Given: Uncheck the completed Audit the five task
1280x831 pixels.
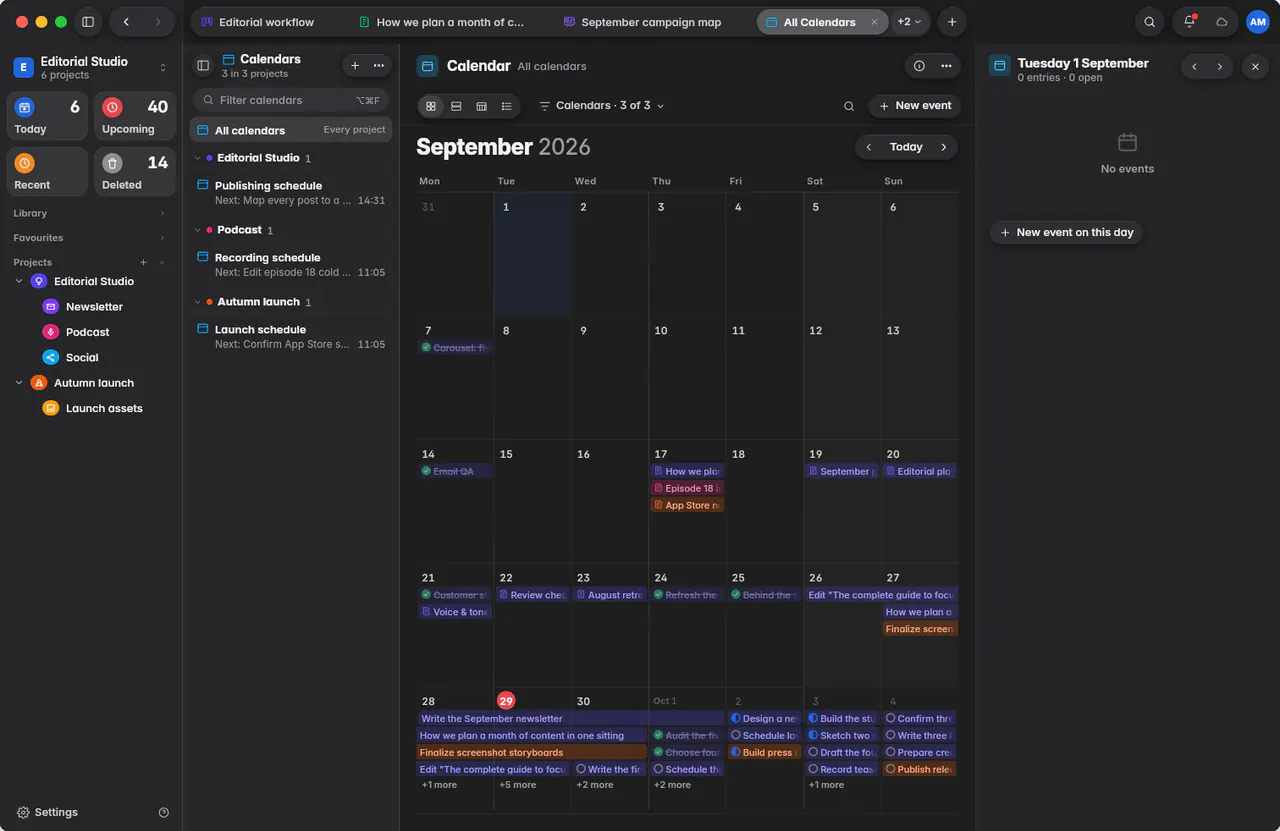Looking at the screenshot, I should (658, 735).
